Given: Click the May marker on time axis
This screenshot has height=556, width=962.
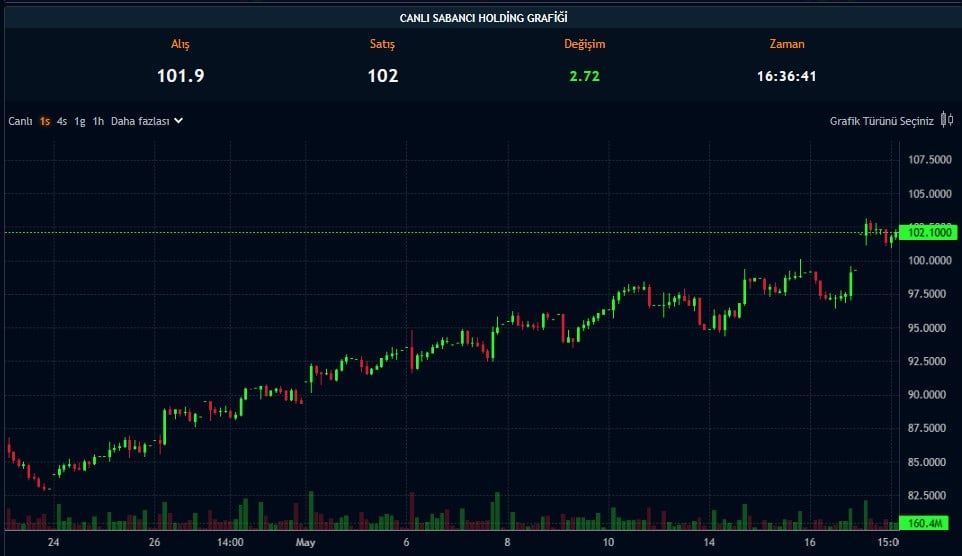Looking at the screenshot, I should pyautogui.click(x=306, y=543).
